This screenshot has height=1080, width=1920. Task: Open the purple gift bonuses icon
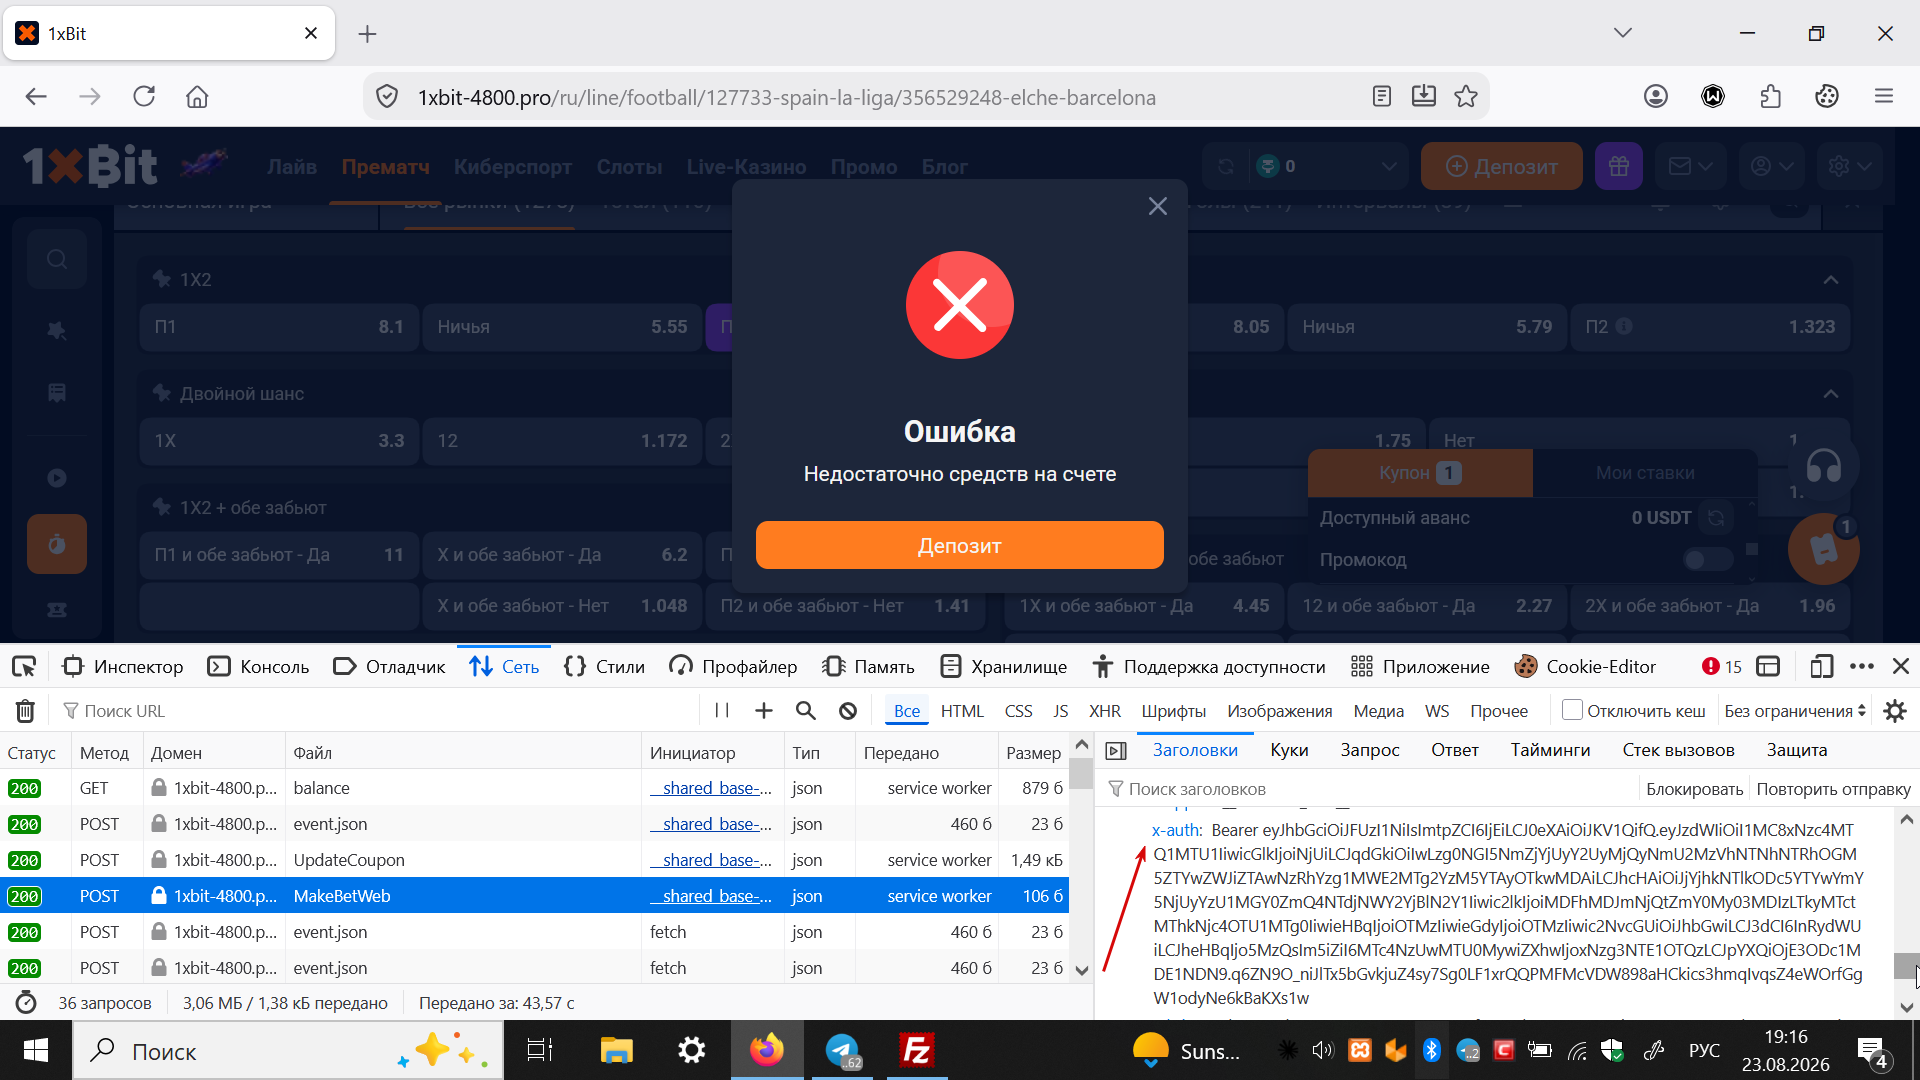(x=1619, y=166)
